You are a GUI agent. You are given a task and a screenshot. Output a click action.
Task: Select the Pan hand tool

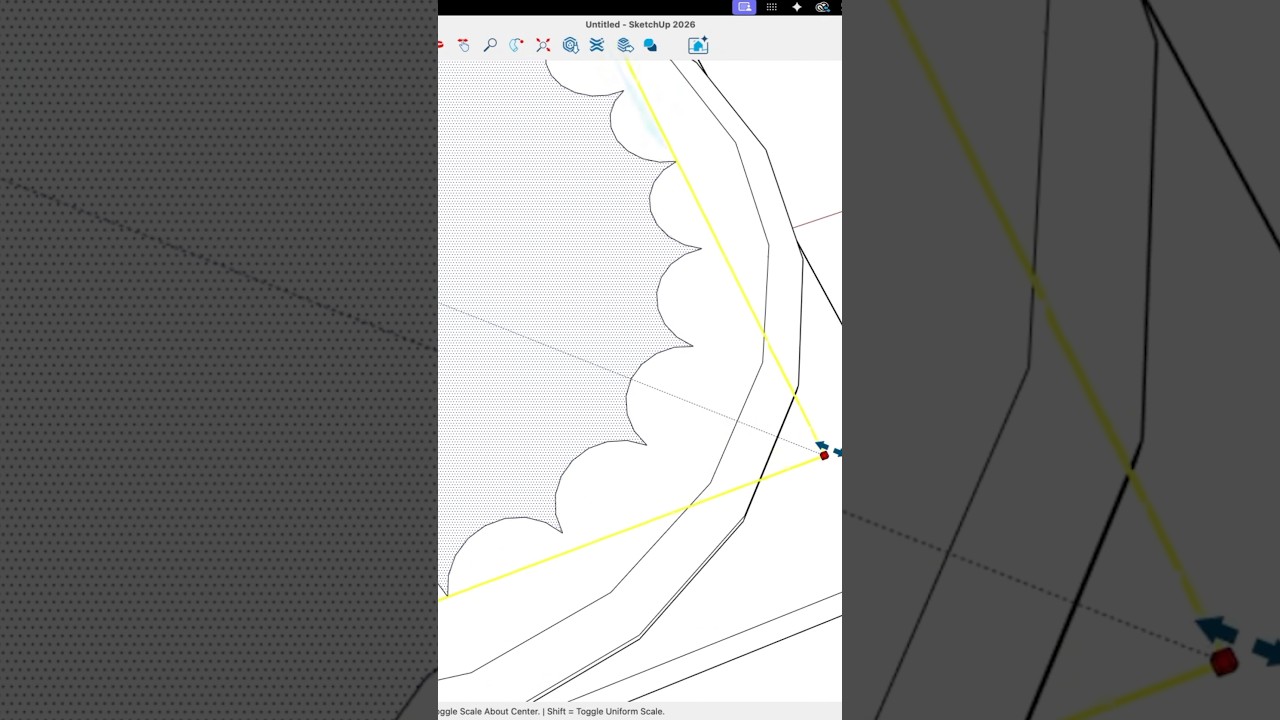[x=463, y=45]
